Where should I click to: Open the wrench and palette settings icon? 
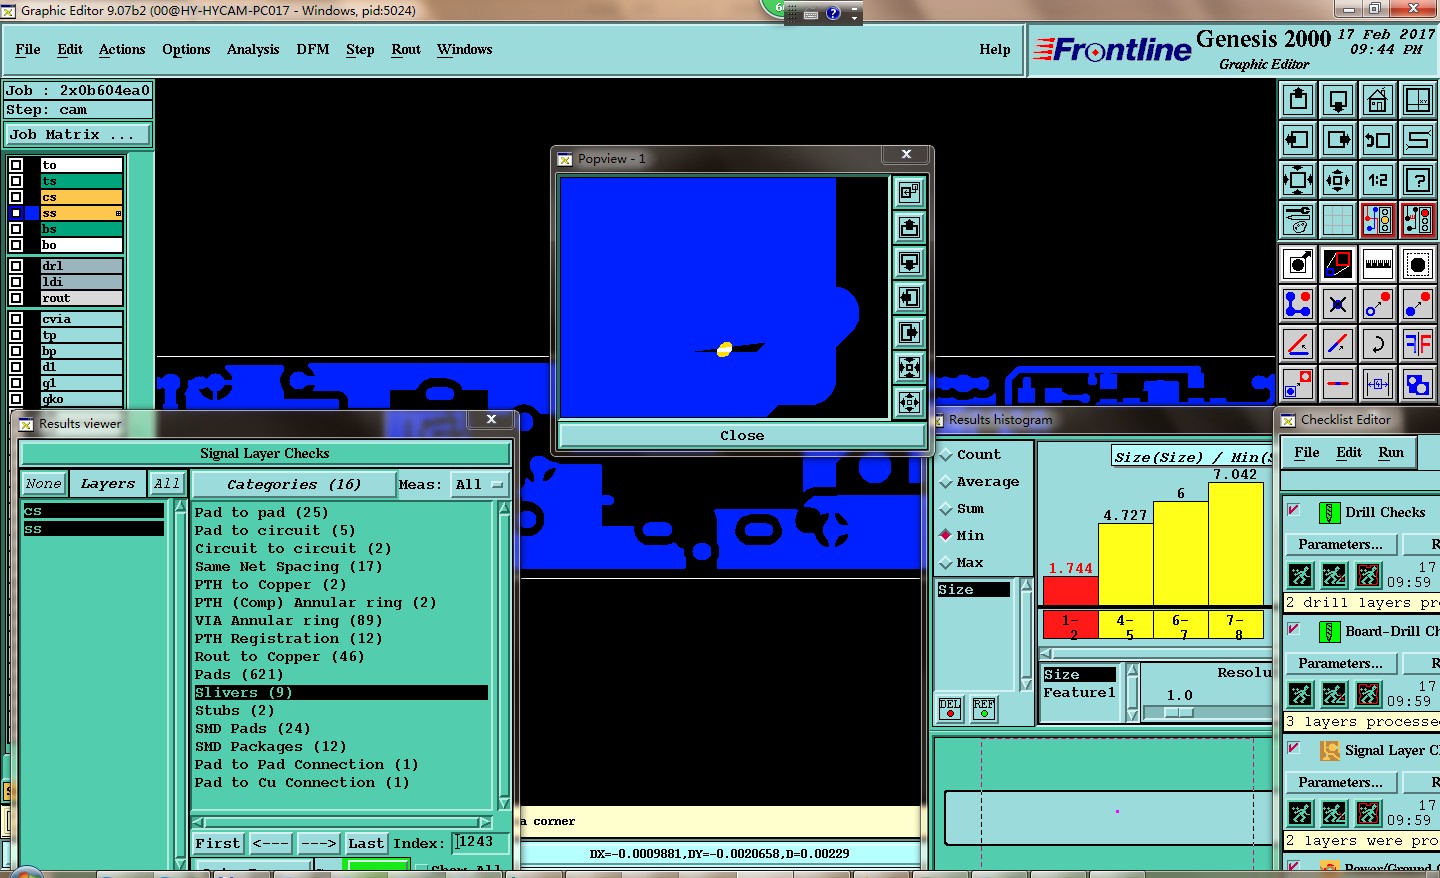tap(1298, 219)
